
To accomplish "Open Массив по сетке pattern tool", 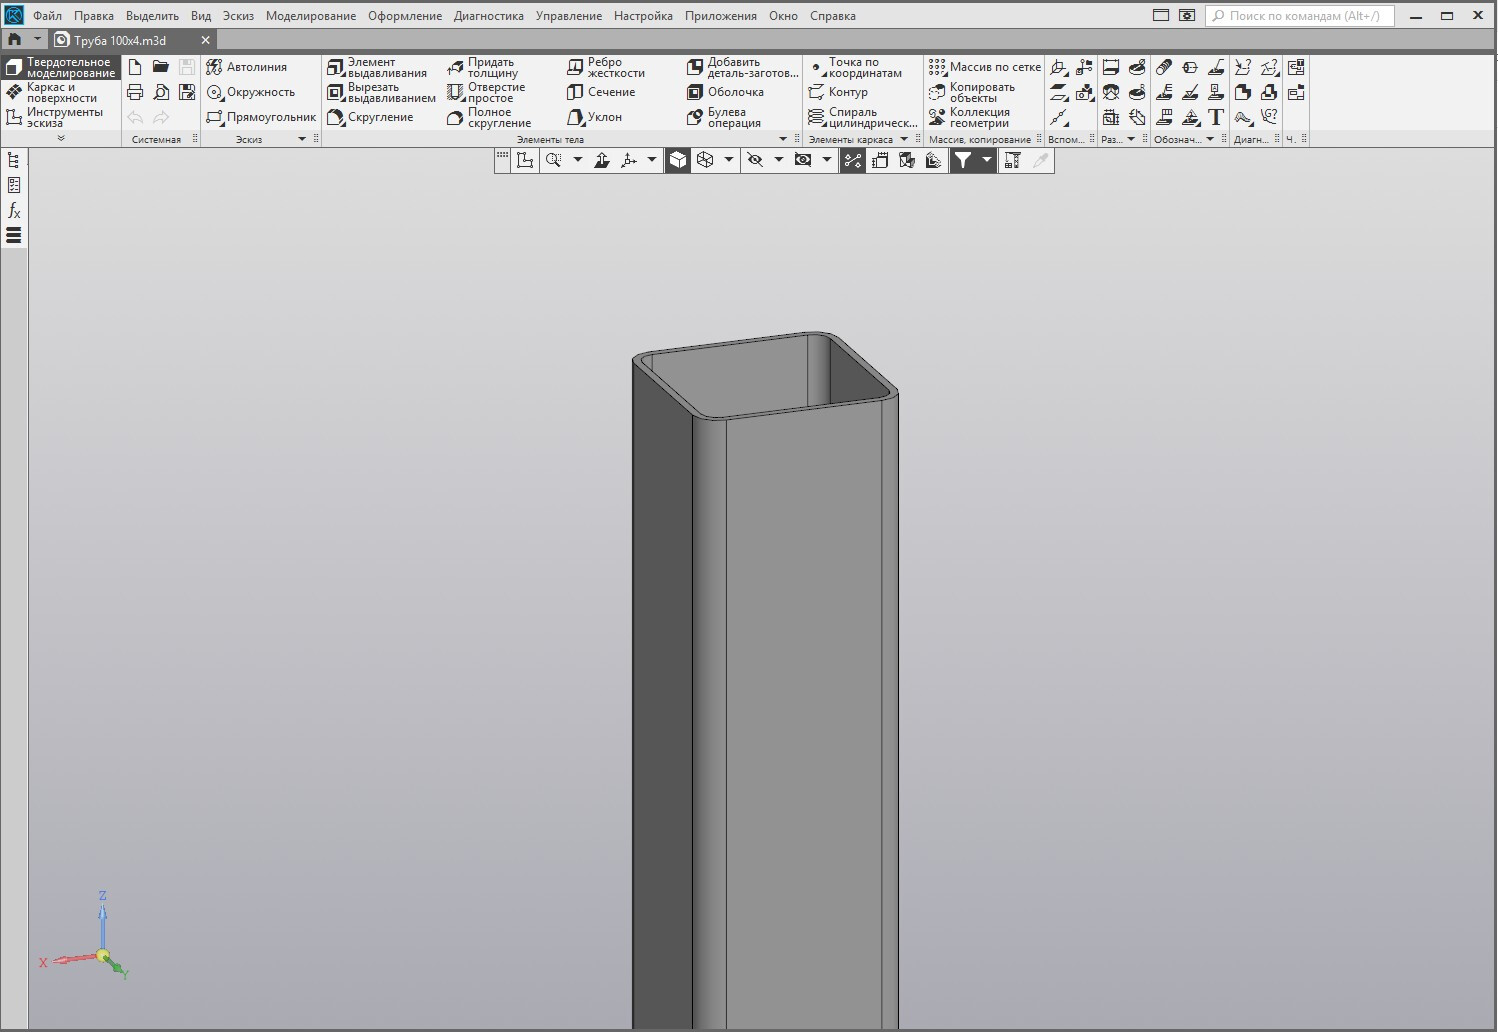I will click(985, 67).
